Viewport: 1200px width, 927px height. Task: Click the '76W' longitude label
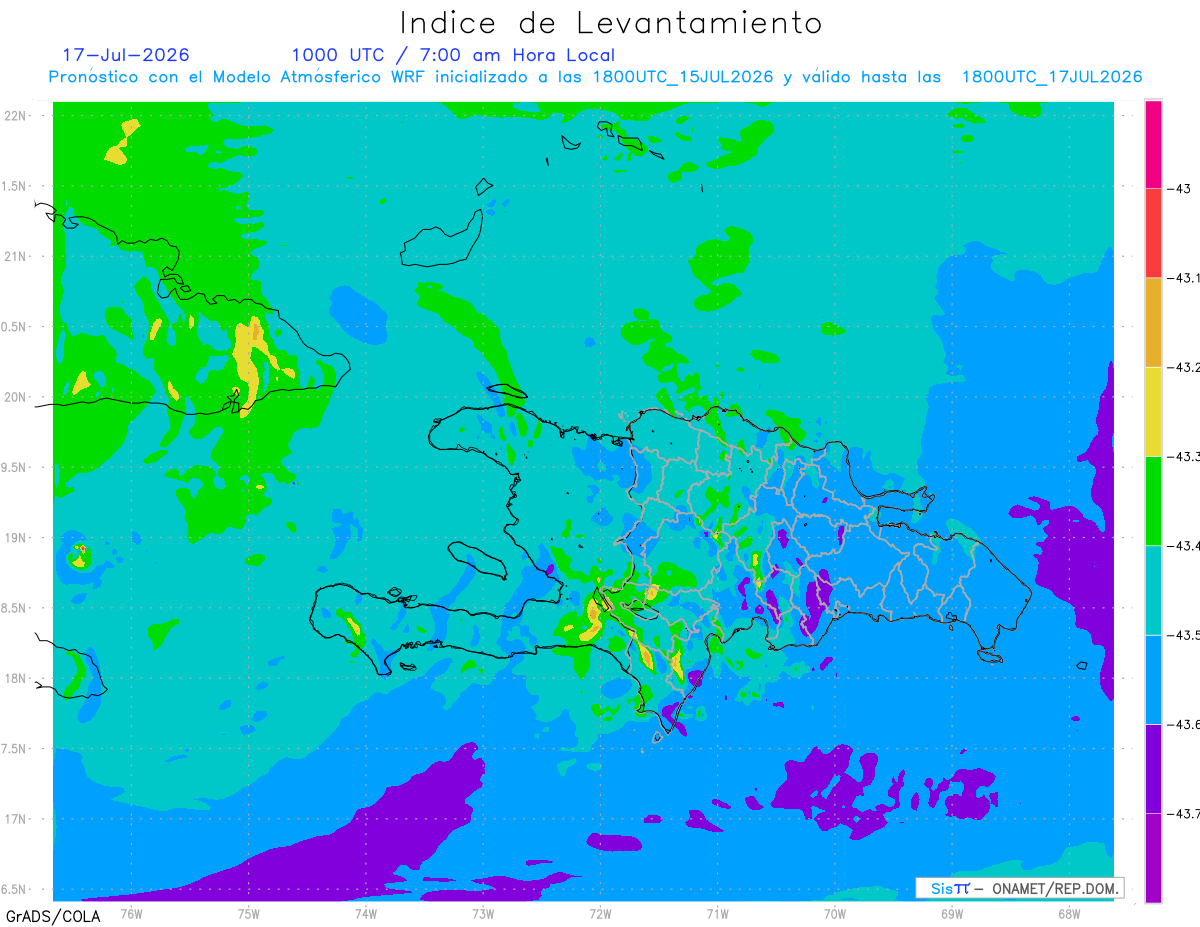(131, 913)
